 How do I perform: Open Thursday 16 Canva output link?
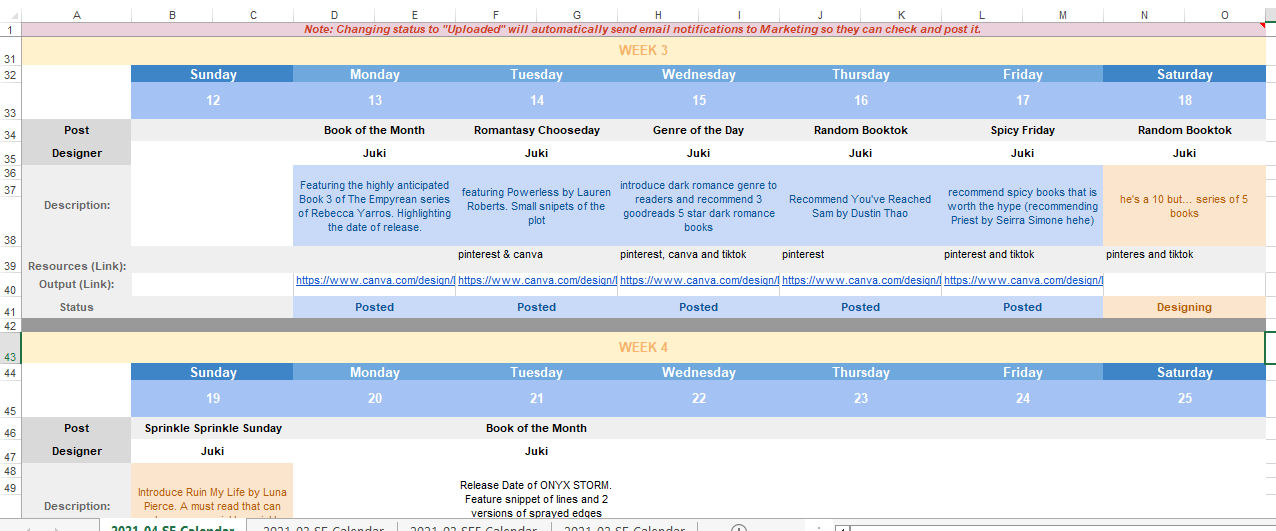point(861,281)
